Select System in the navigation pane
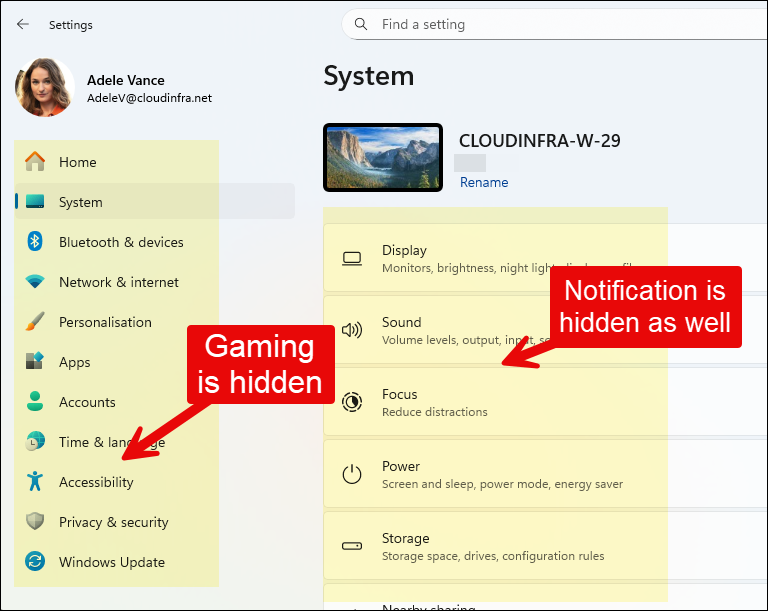Viewport: 768px width, 611px height. click(80, 202)
